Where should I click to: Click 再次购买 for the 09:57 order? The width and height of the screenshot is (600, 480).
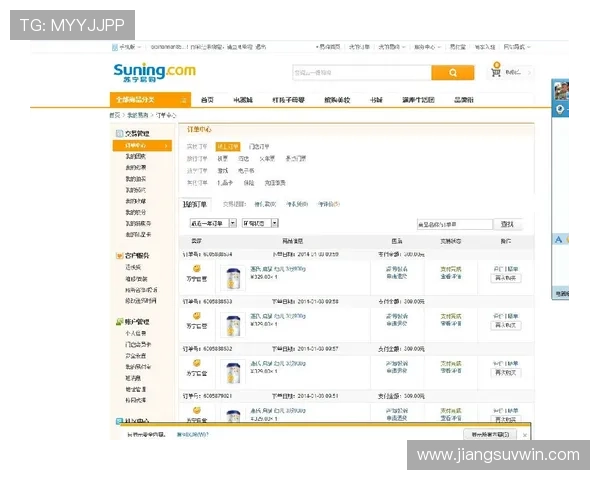[505, 372]
